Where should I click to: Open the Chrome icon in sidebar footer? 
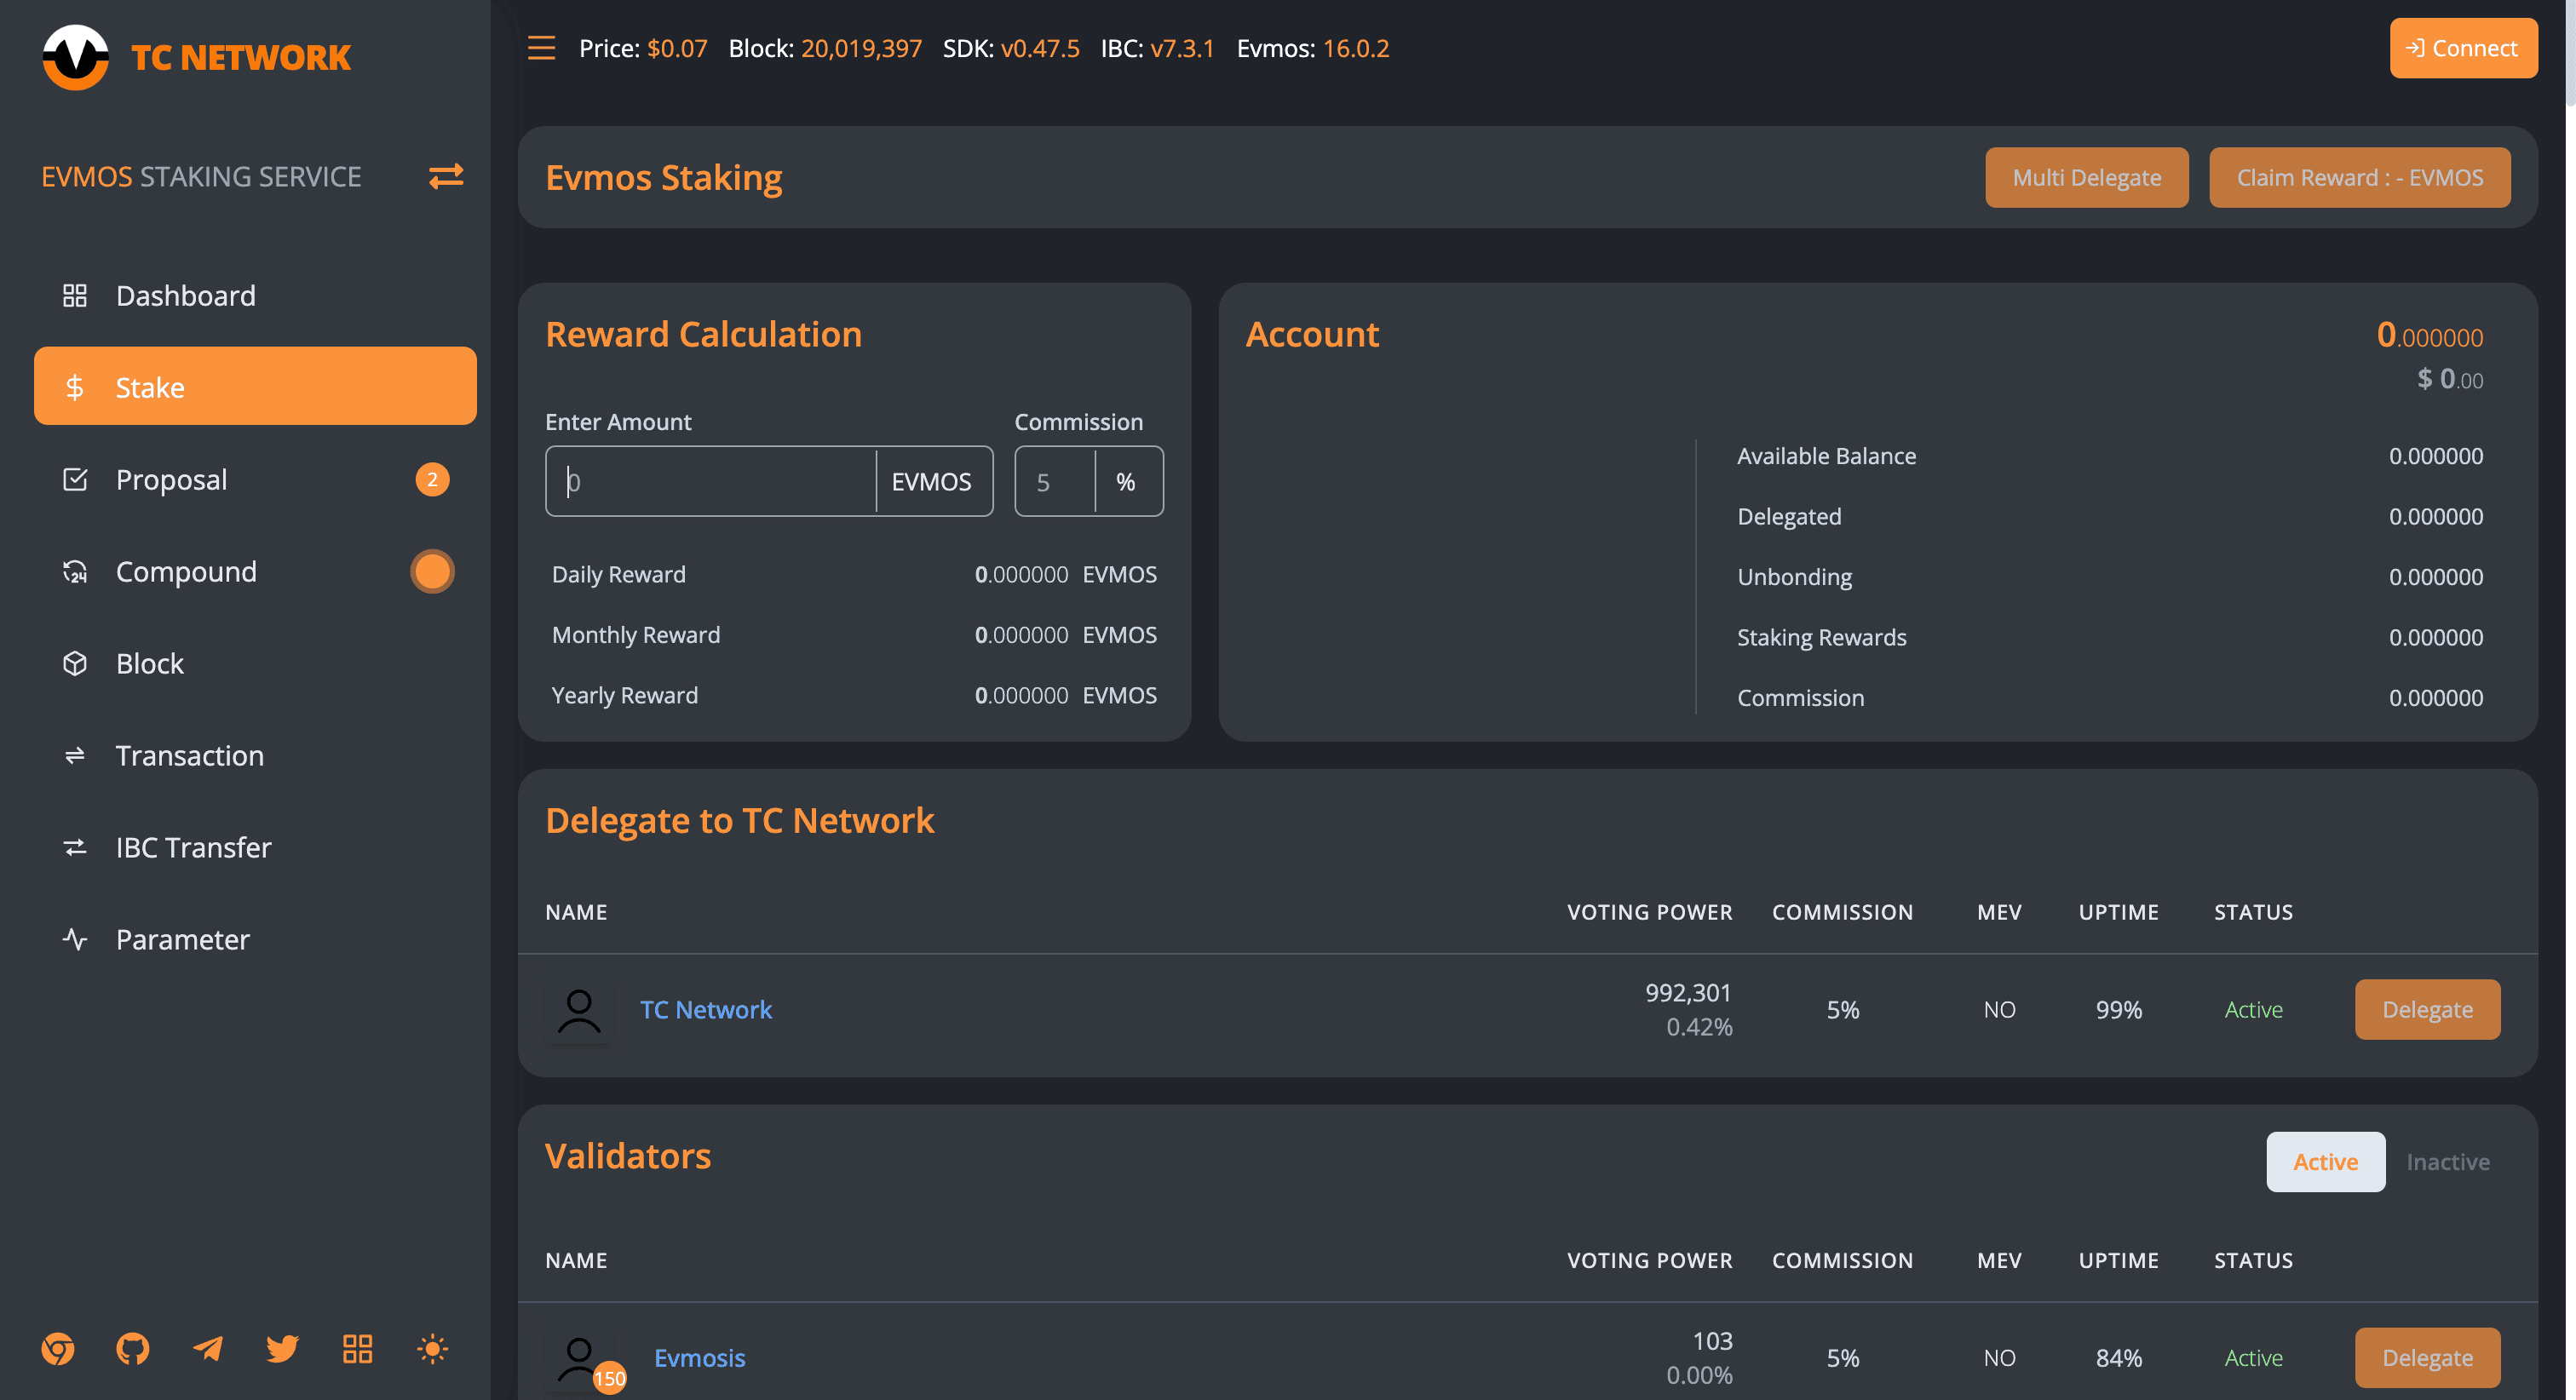[58, 1349]
